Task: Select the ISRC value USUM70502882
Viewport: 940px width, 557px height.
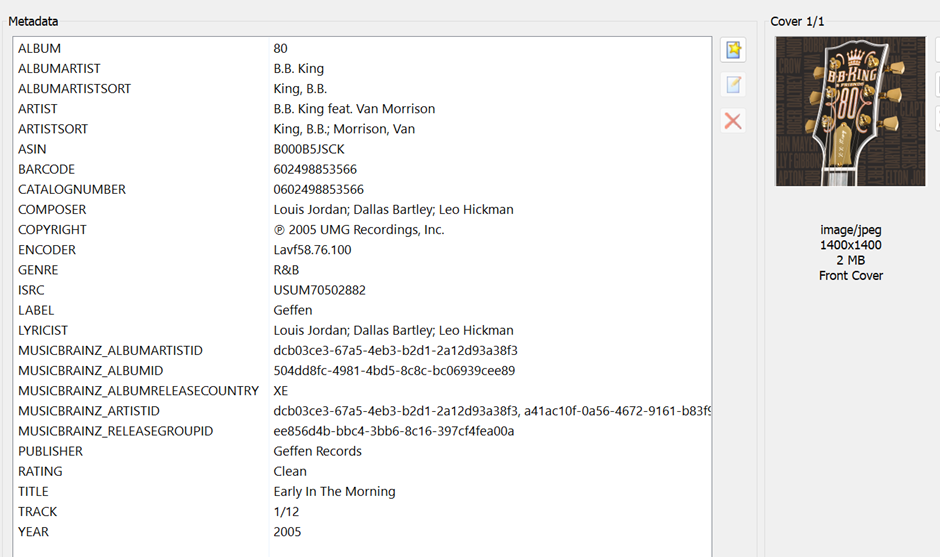Action: coord(320,290)
